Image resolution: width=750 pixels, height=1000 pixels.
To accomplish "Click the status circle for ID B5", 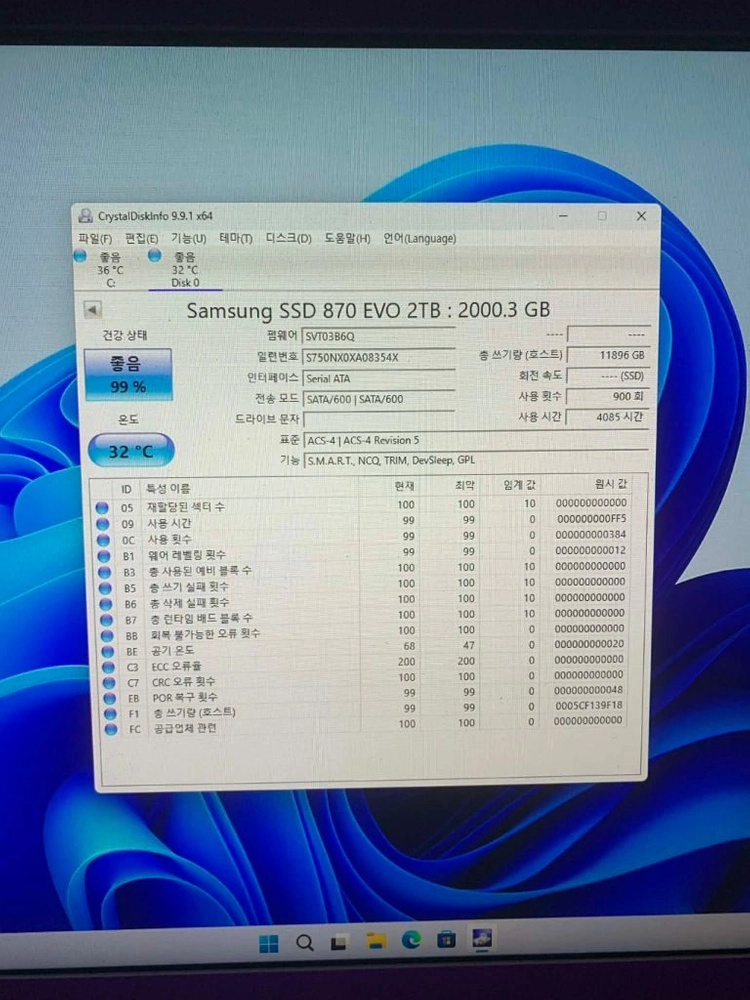I will (105, 588).
